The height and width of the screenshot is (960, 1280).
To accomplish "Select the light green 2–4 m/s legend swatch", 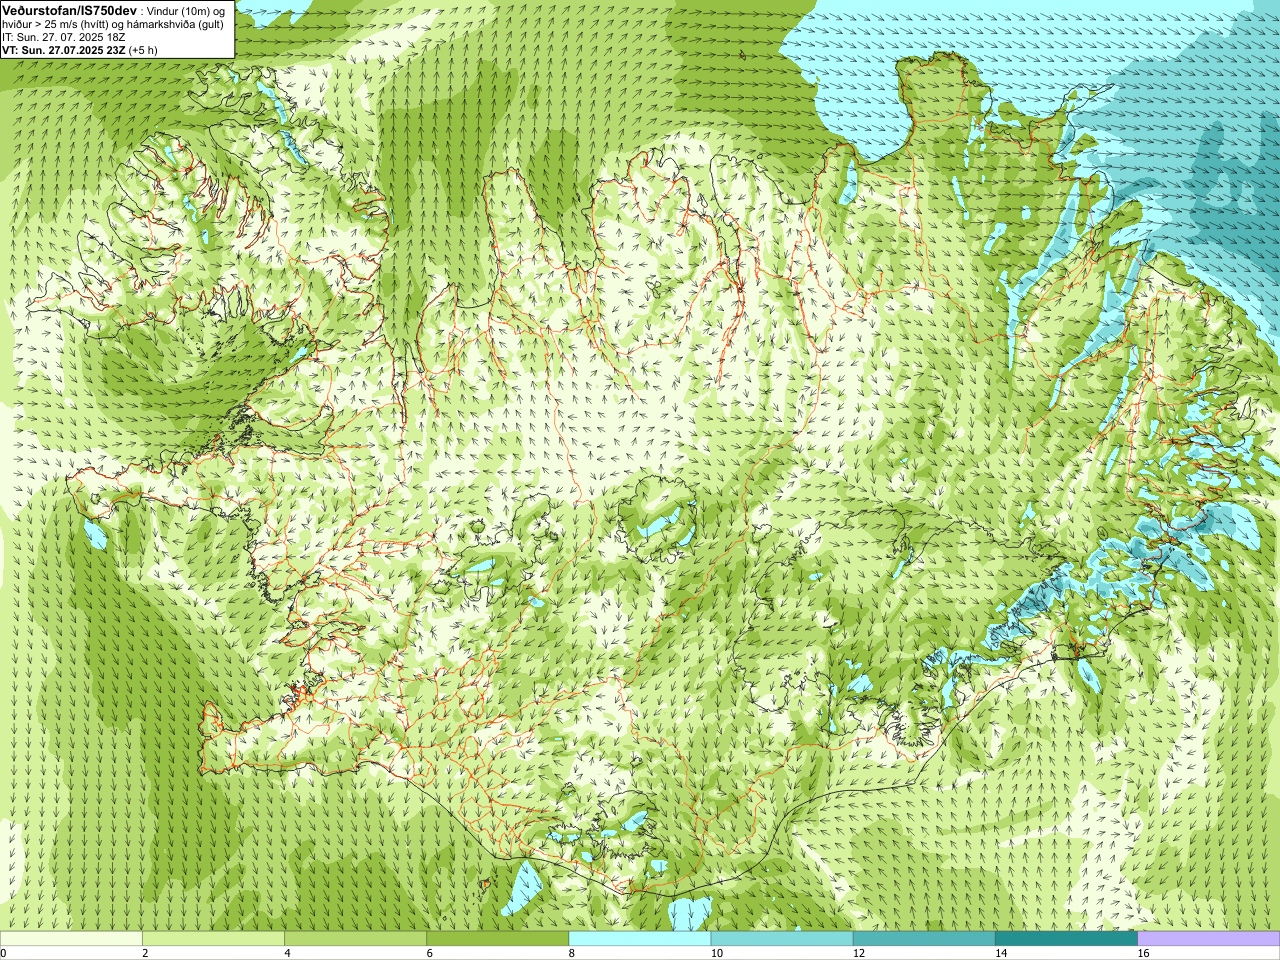I will tap(213, 939).
